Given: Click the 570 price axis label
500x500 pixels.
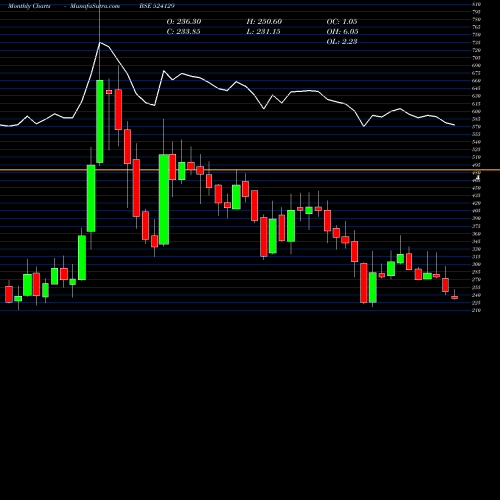Looking at the screenshot, I should [476, 127].
